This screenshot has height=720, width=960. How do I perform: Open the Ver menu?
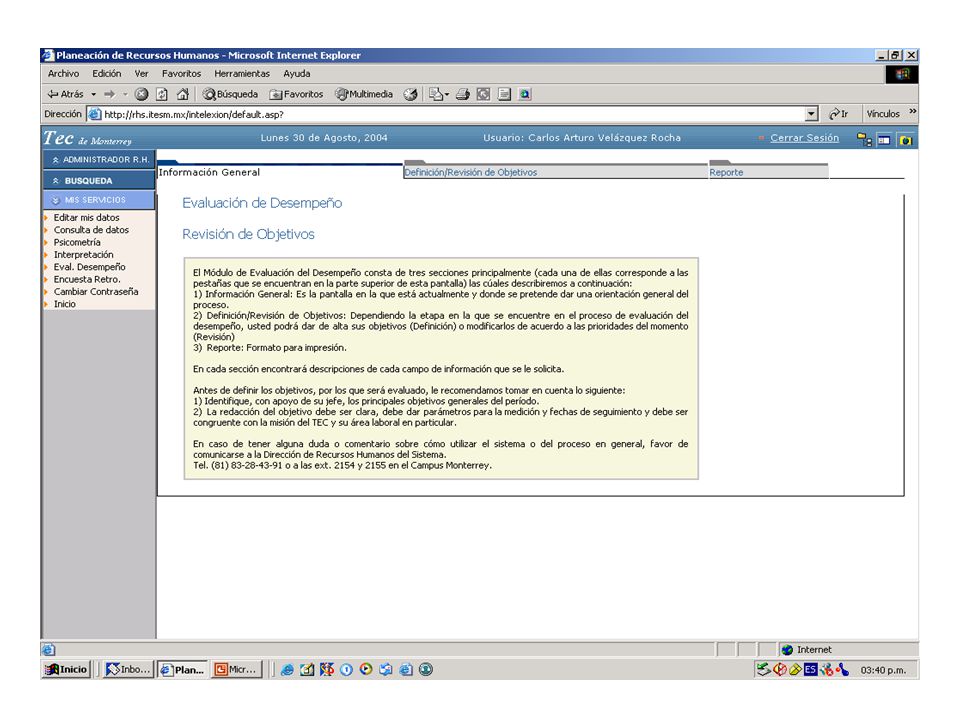pyautogui.click(x=141, y=73)
